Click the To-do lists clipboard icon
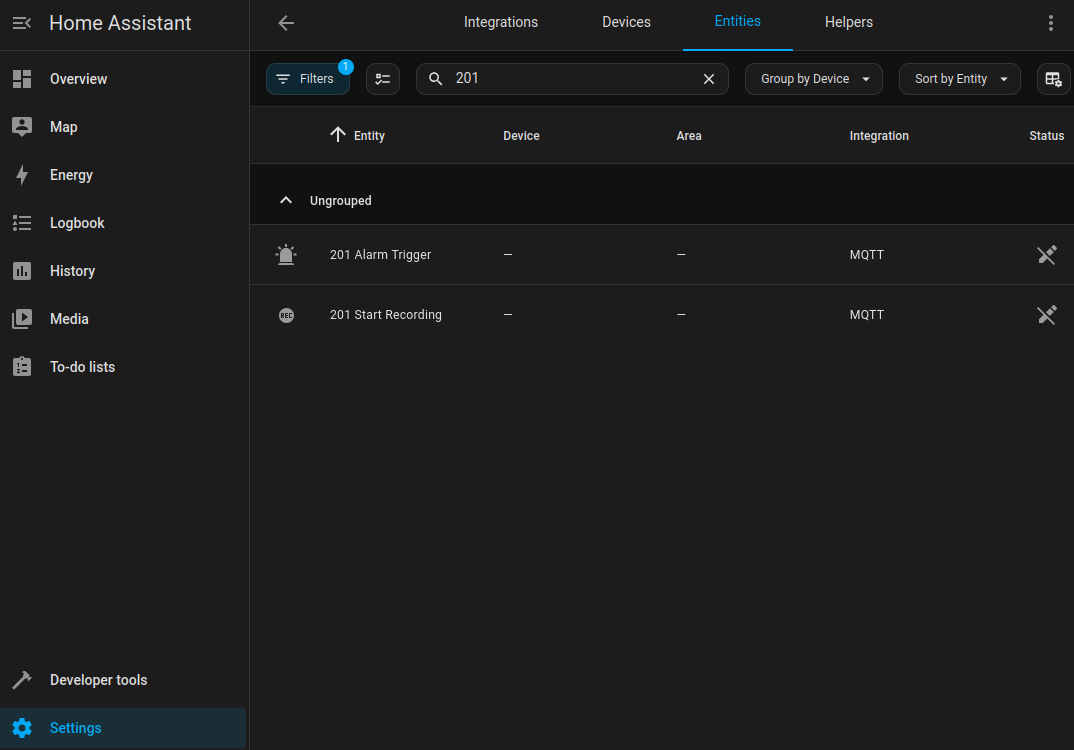Image resolution: width=1074 pixels, height=750 pixels. tap(22, 366)
